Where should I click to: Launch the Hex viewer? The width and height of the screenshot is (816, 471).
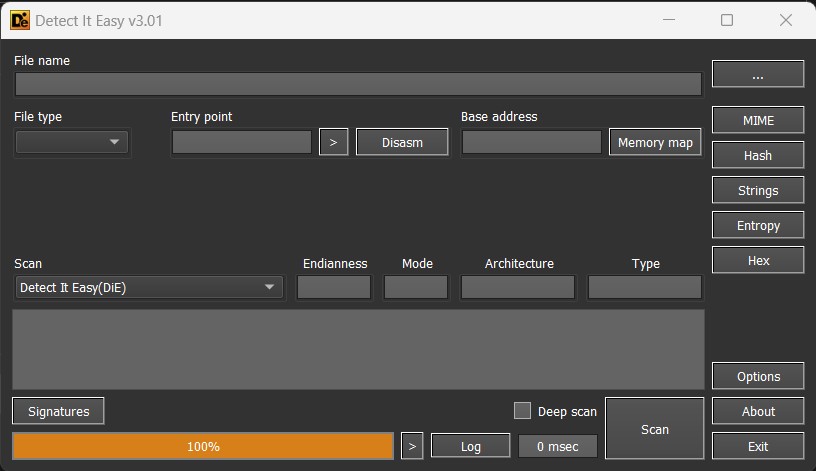(x=757, y=260)
